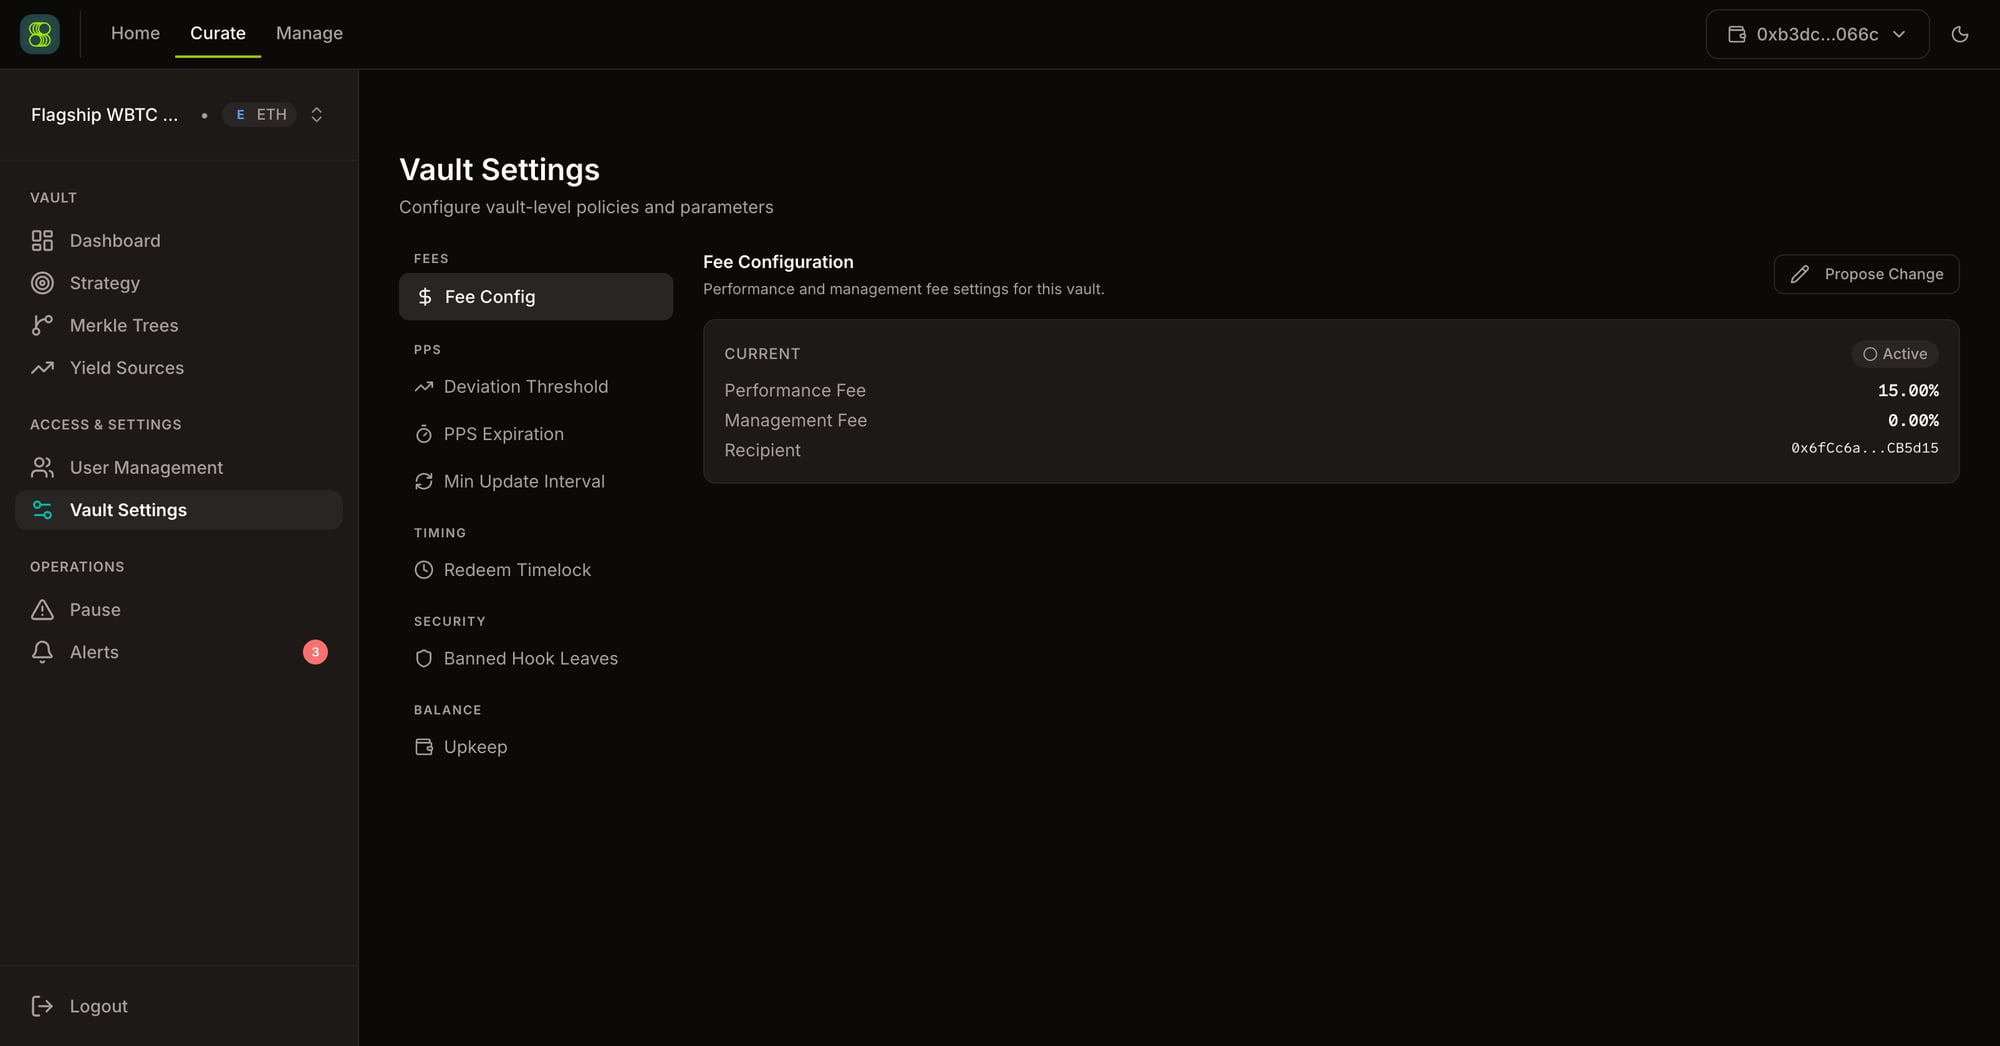Click the User Management people icon
2000x1046 pixels.
click(x=42, y=468)
